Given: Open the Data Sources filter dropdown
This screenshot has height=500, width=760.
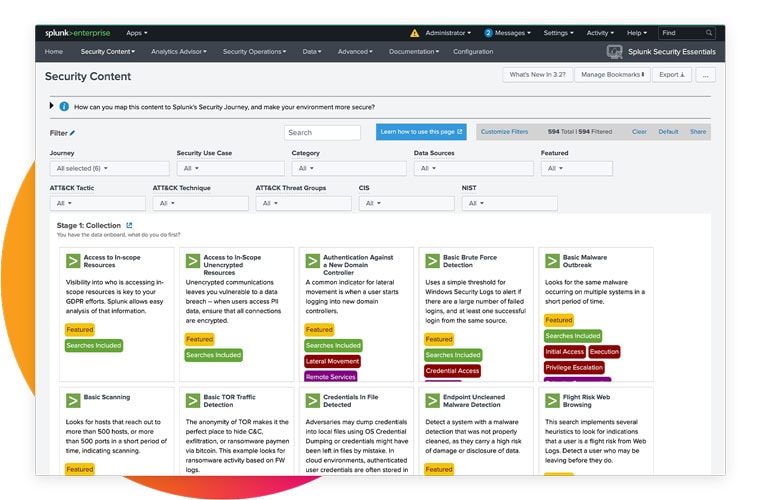Looking at the screenshot, I should pos(474,169).
